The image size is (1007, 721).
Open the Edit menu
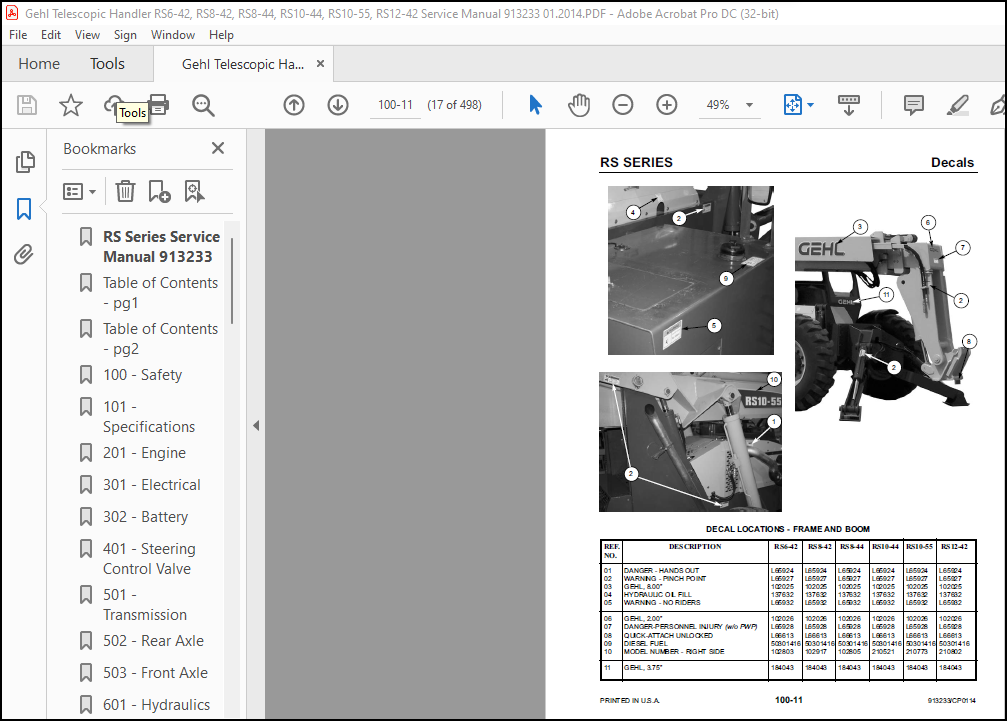51,35
